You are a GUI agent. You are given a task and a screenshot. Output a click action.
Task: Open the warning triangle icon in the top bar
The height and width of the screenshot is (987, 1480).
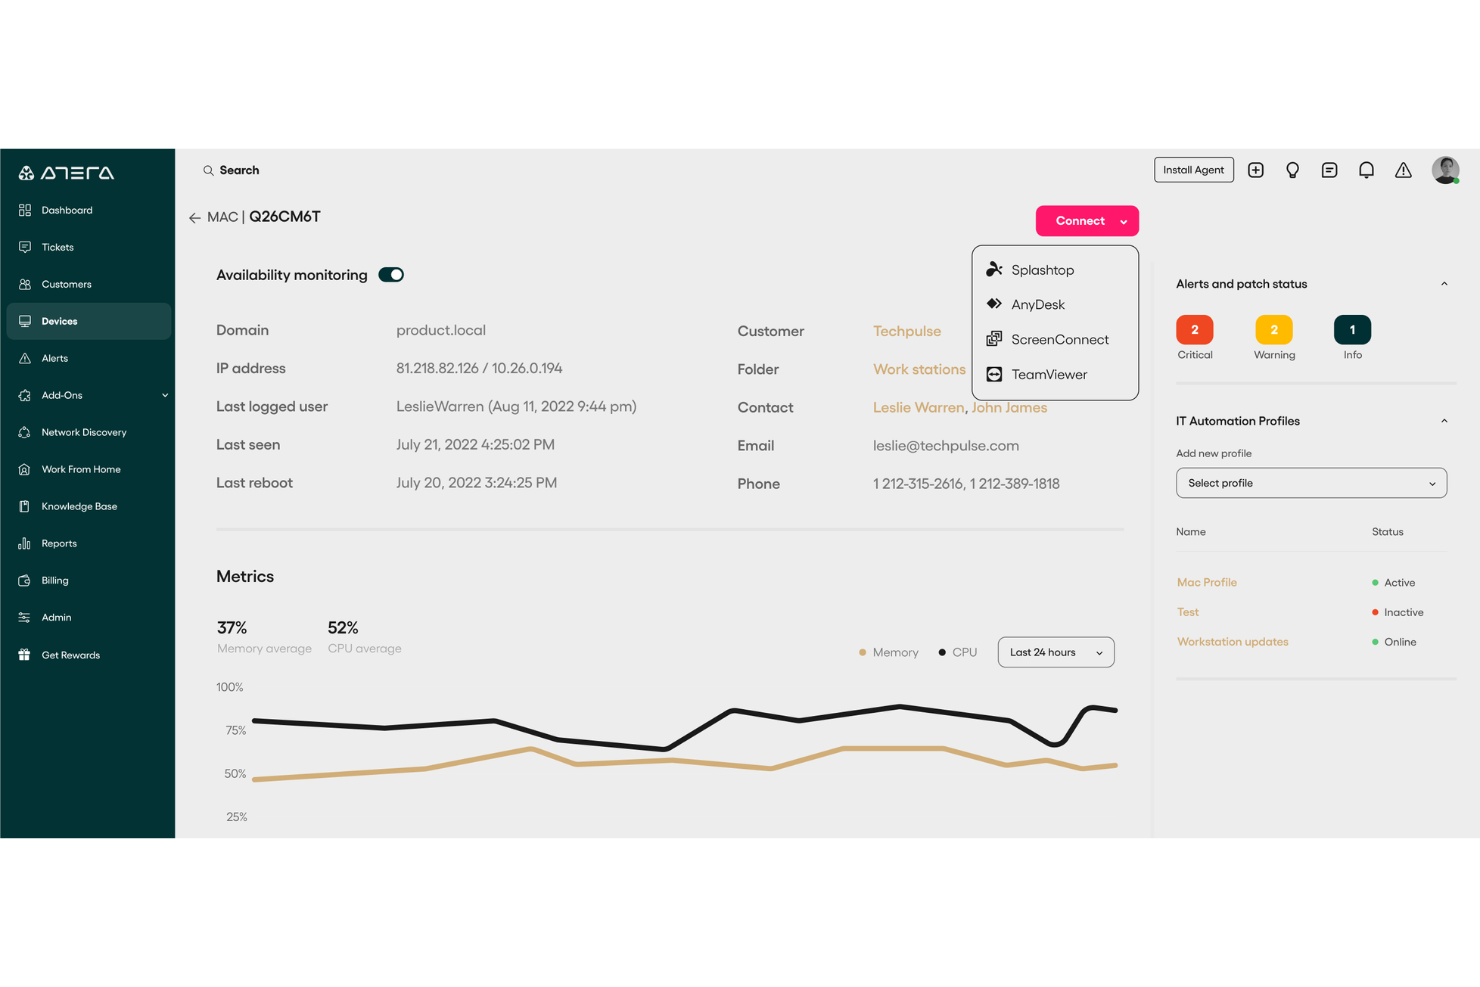coord(1403,170)
